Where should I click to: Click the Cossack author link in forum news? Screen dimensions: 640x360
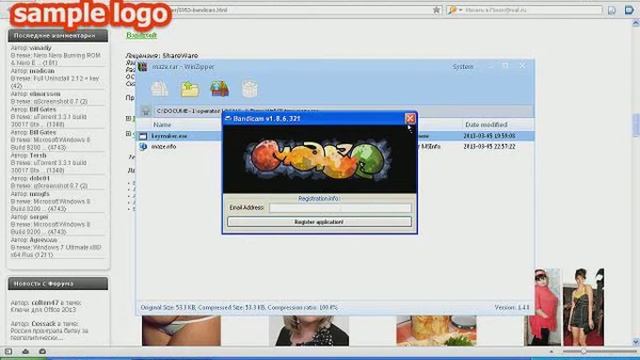pyautogui.click(x=43, y=324)
